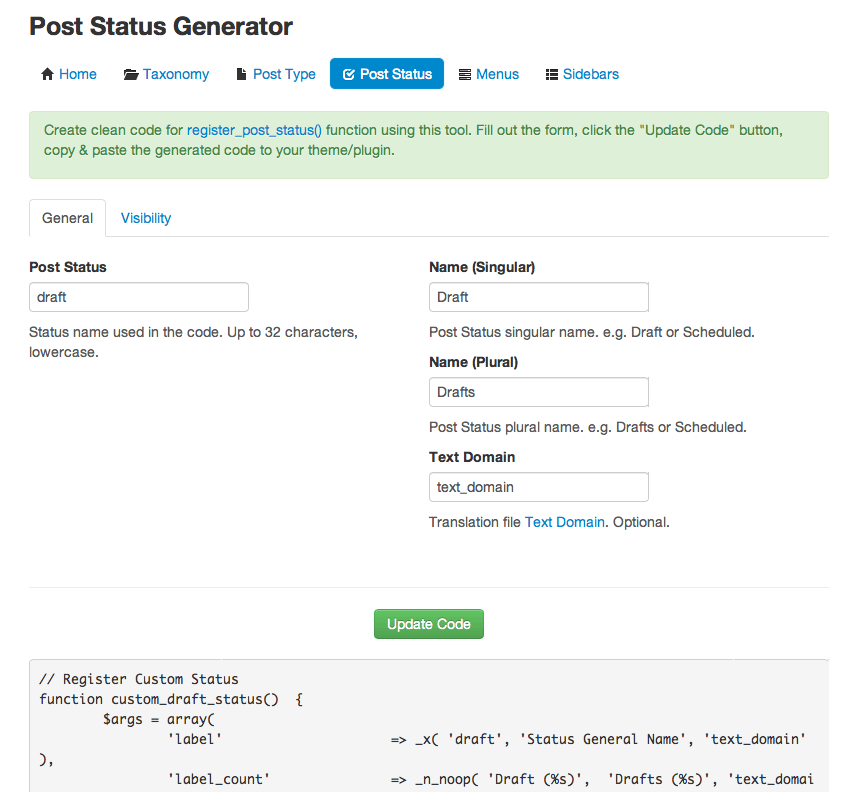
Task: Click the Sidebars grid icon
Action: coord(552,74)
